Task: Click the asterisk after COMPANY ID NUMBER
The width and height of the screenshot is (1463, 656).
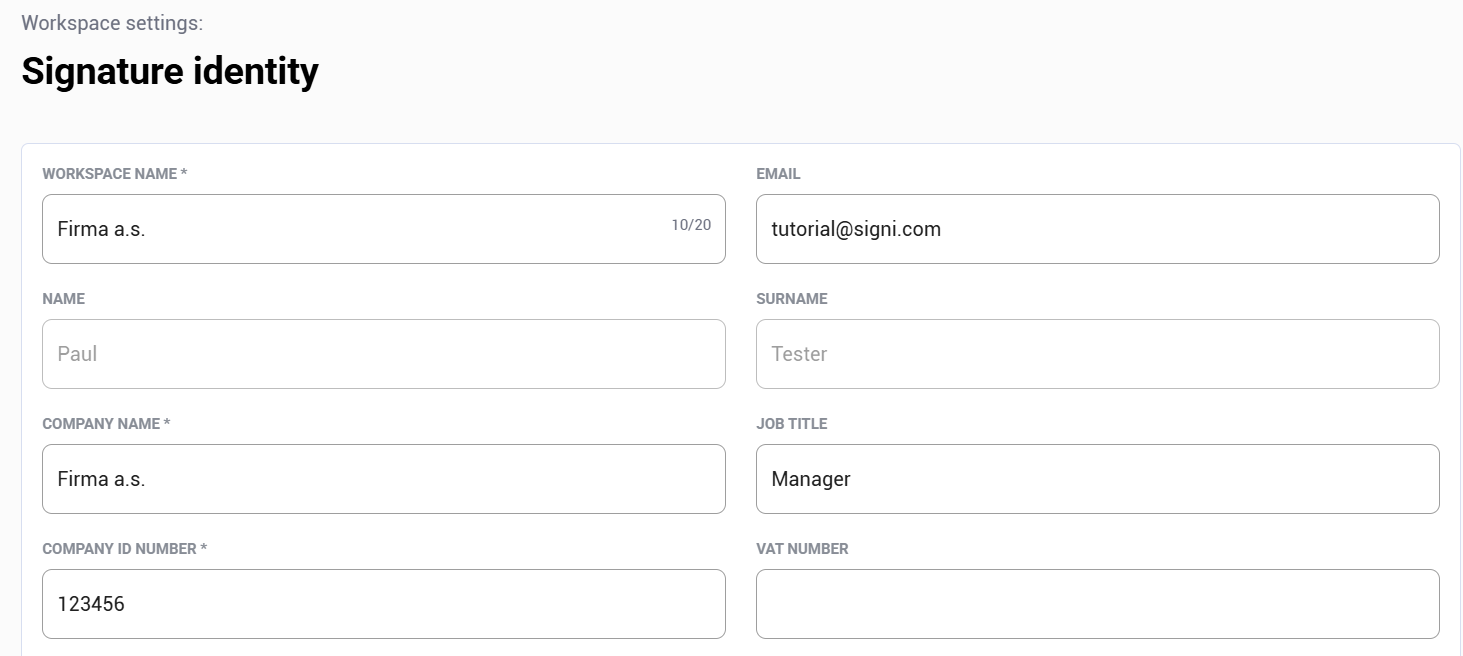Action: pyautogui.click(x=204, y=548)
